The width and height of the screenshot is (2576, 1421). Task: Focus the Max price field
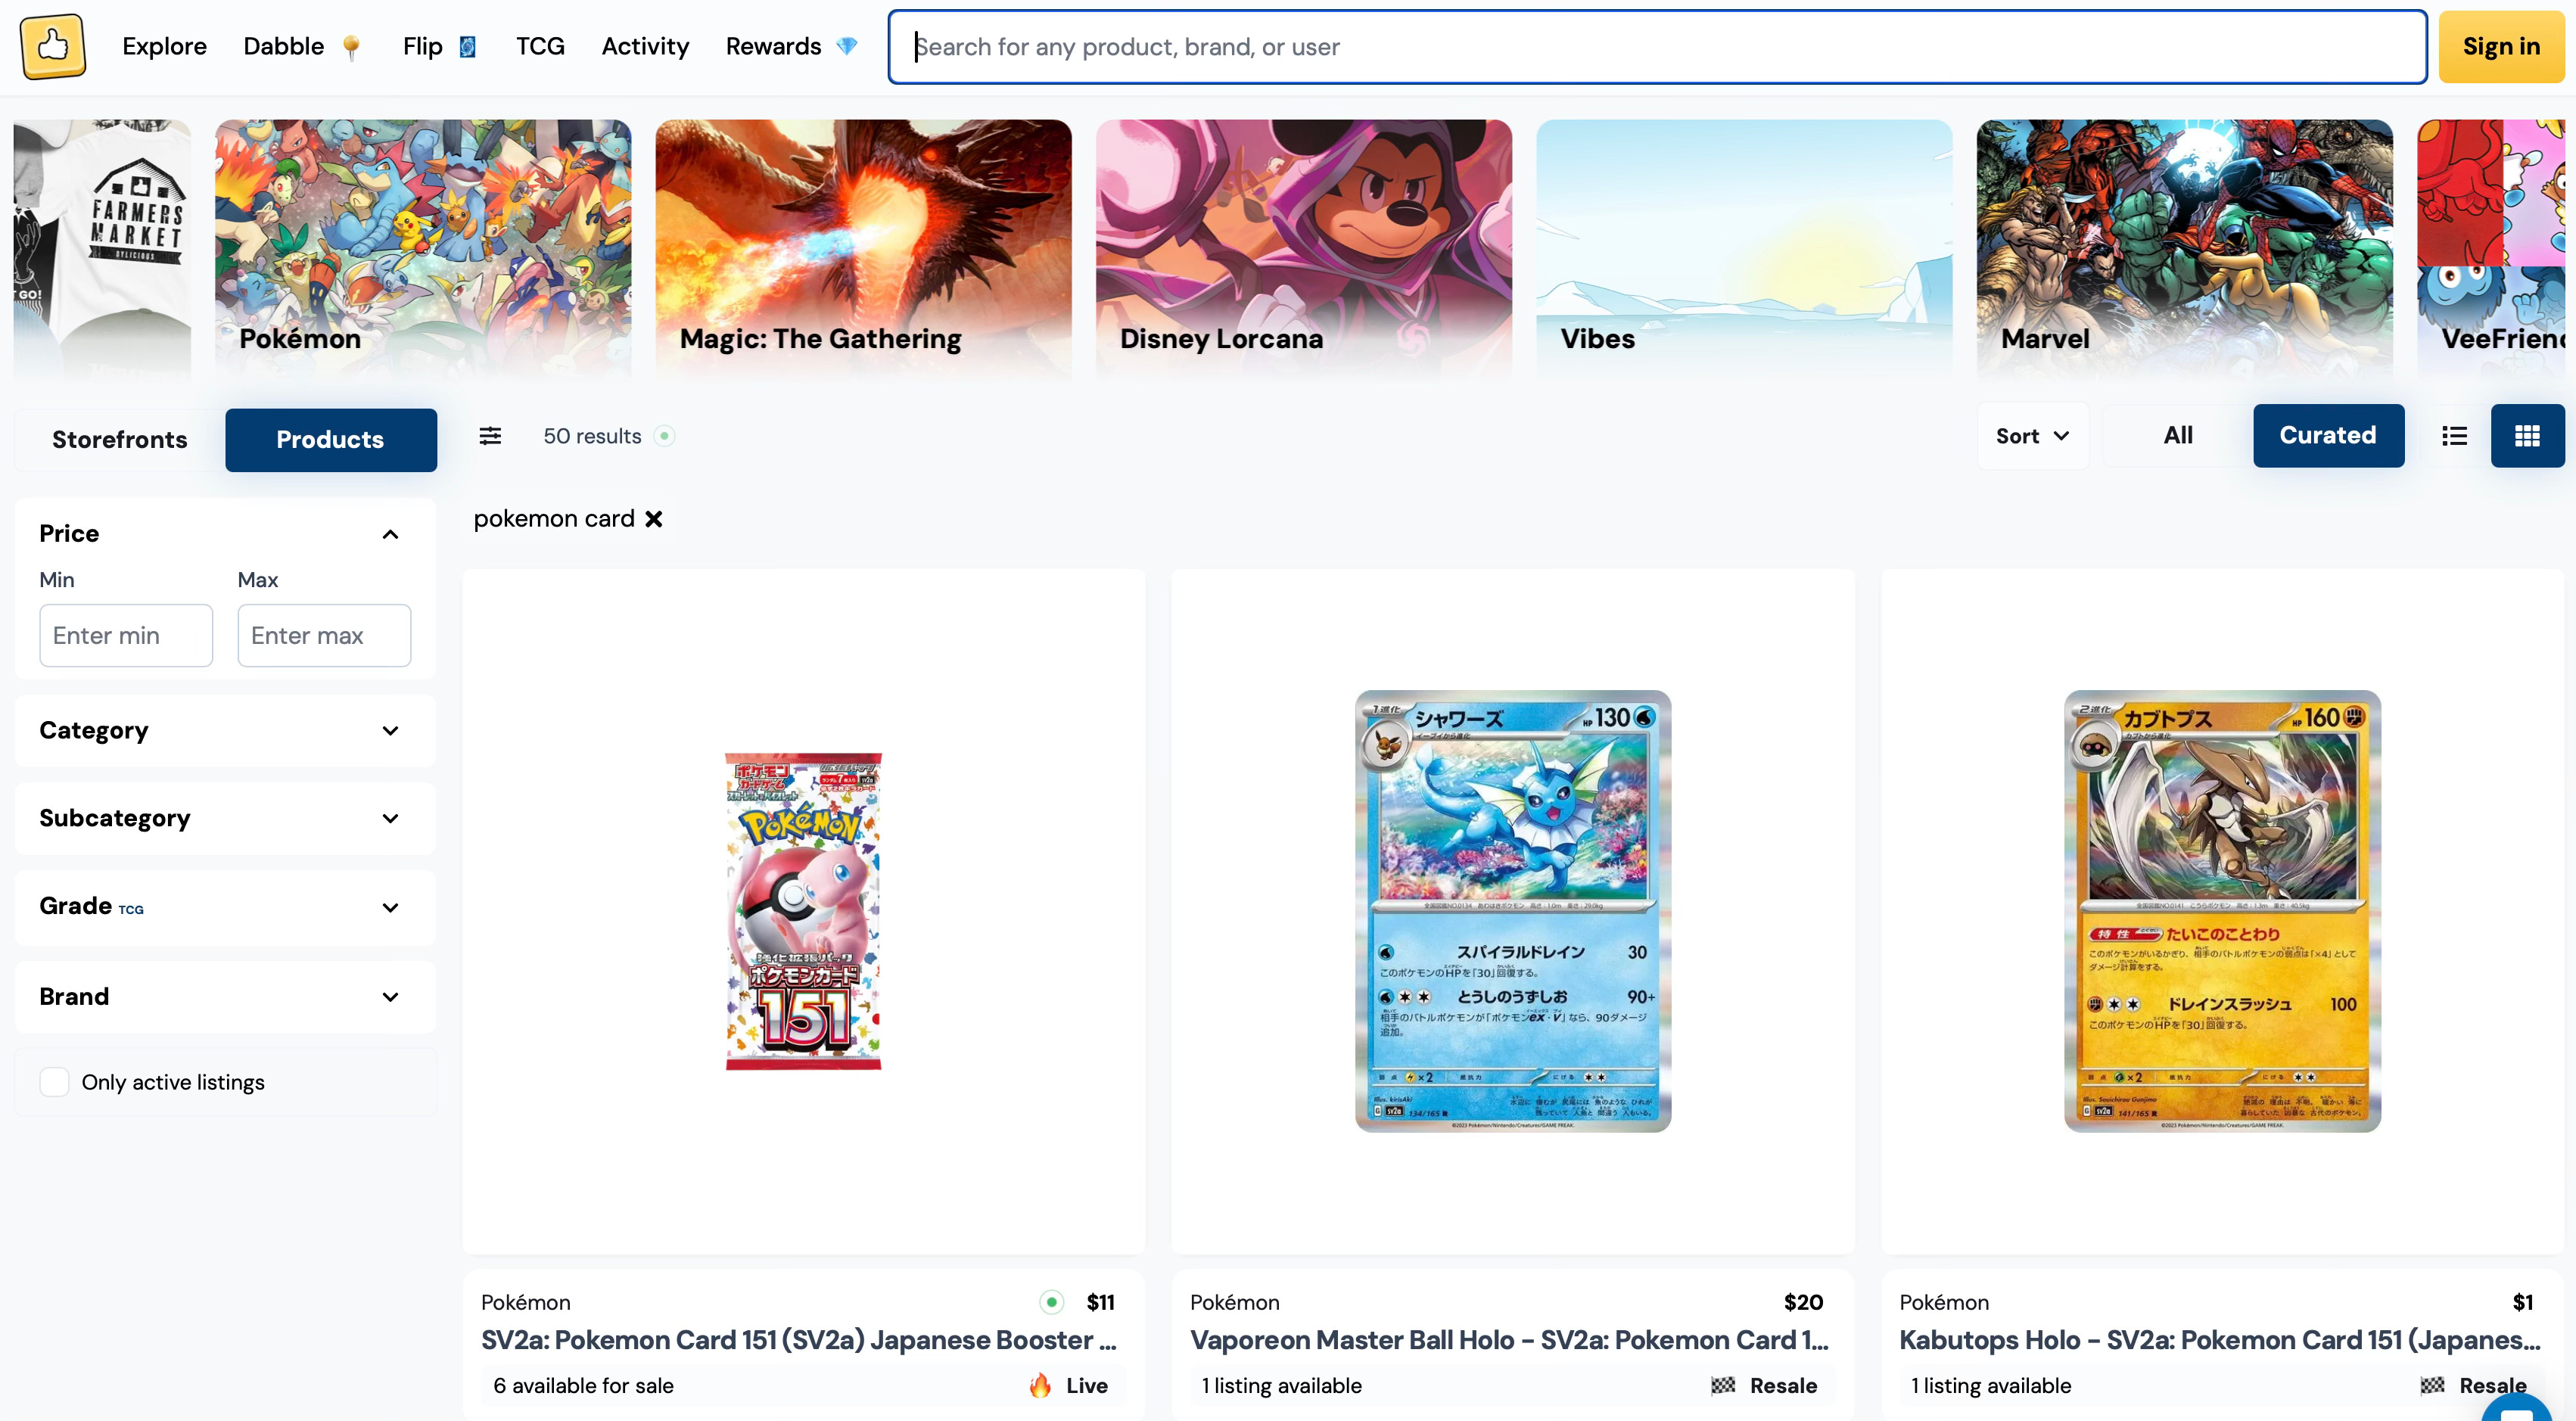[x=324, y=635]
